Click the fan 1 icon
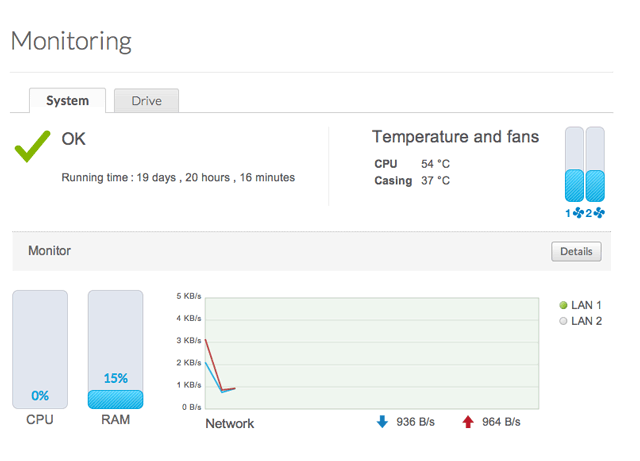This screenshot has width=640, height=461. 578,213
